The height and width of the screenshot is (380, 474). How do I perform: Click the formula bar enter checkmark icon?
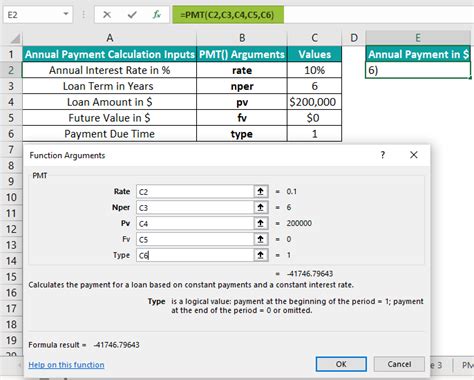pyautogui.click(x=132, y=15)
